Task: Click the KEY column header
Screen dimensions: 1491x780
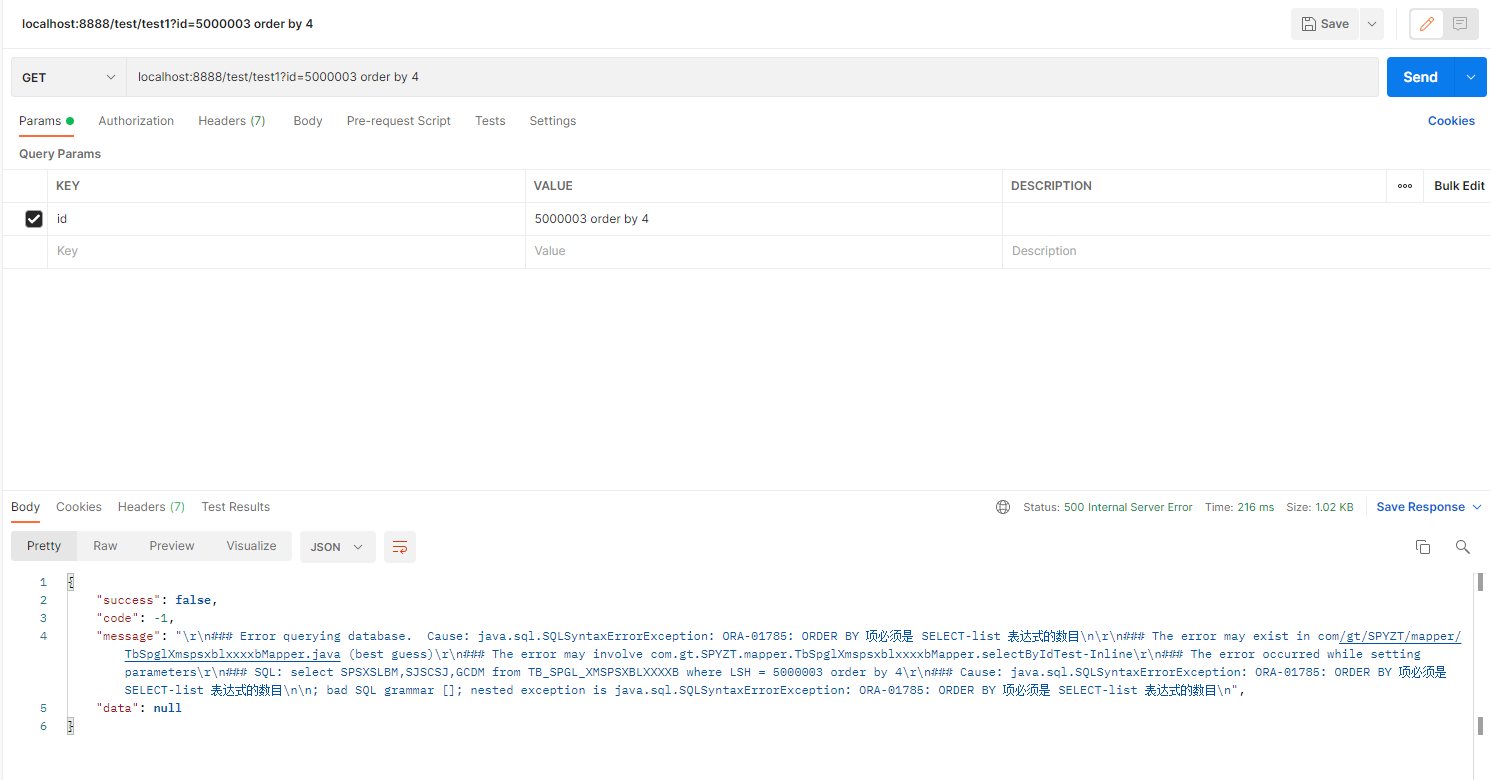Action: point(68,186)
